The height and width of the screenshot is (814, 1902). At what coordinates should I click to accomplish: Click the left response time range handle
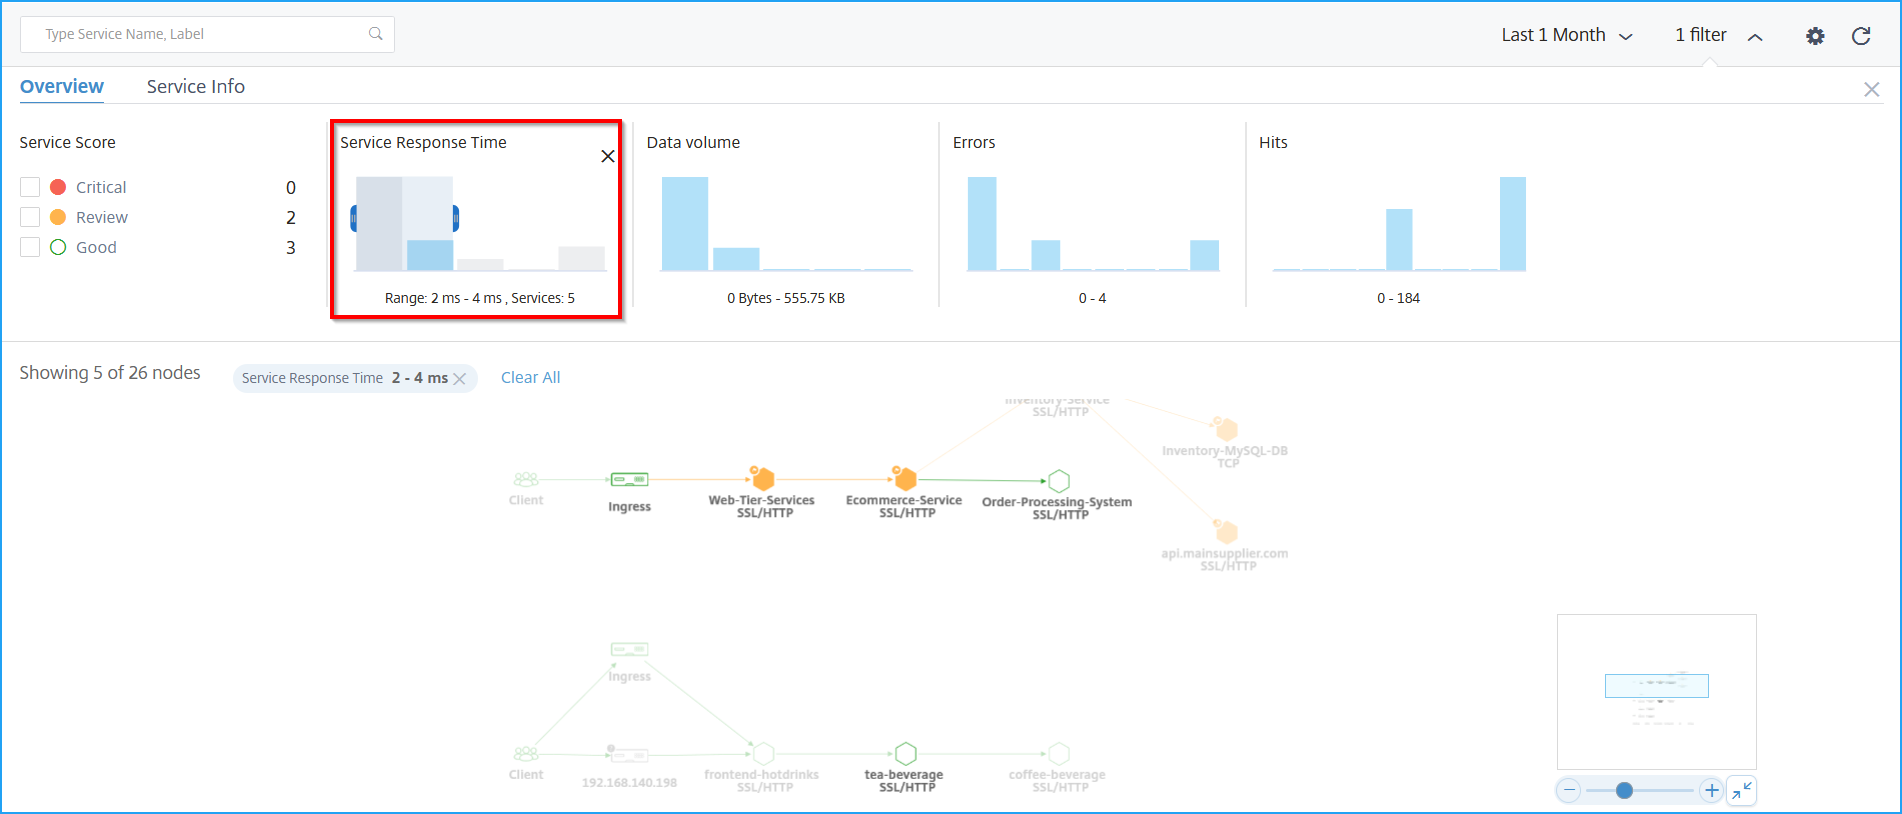[x=354, y=218]
